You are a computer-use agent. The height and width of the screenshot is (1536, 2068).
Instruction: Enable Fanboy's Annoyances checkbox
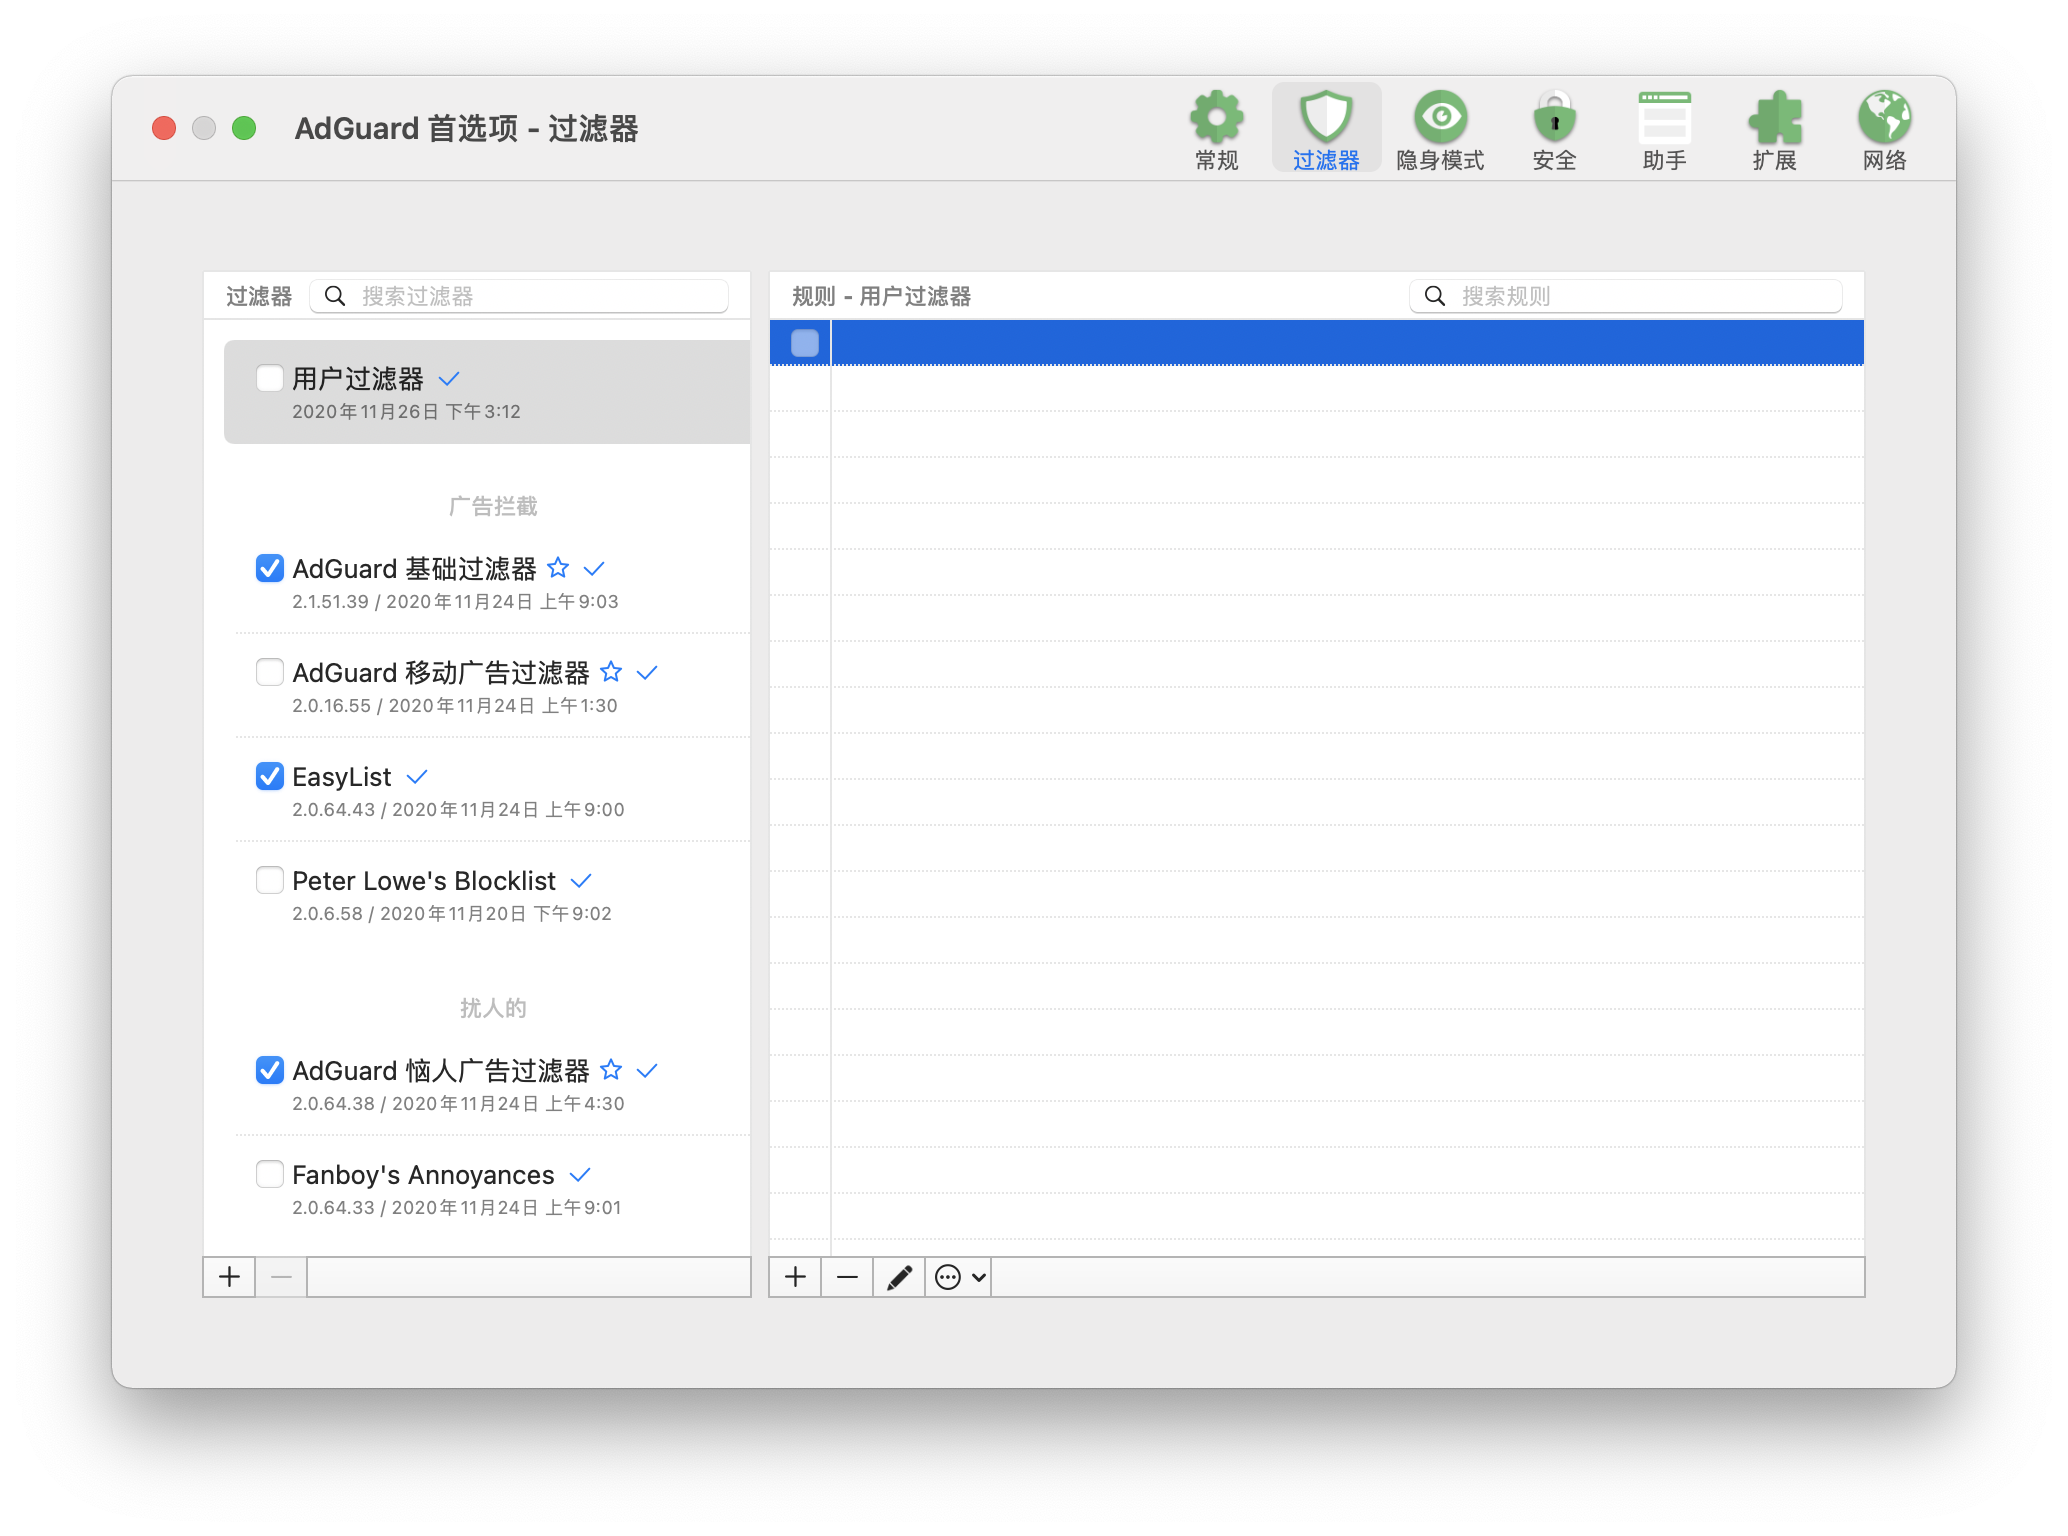[269, 1174]
